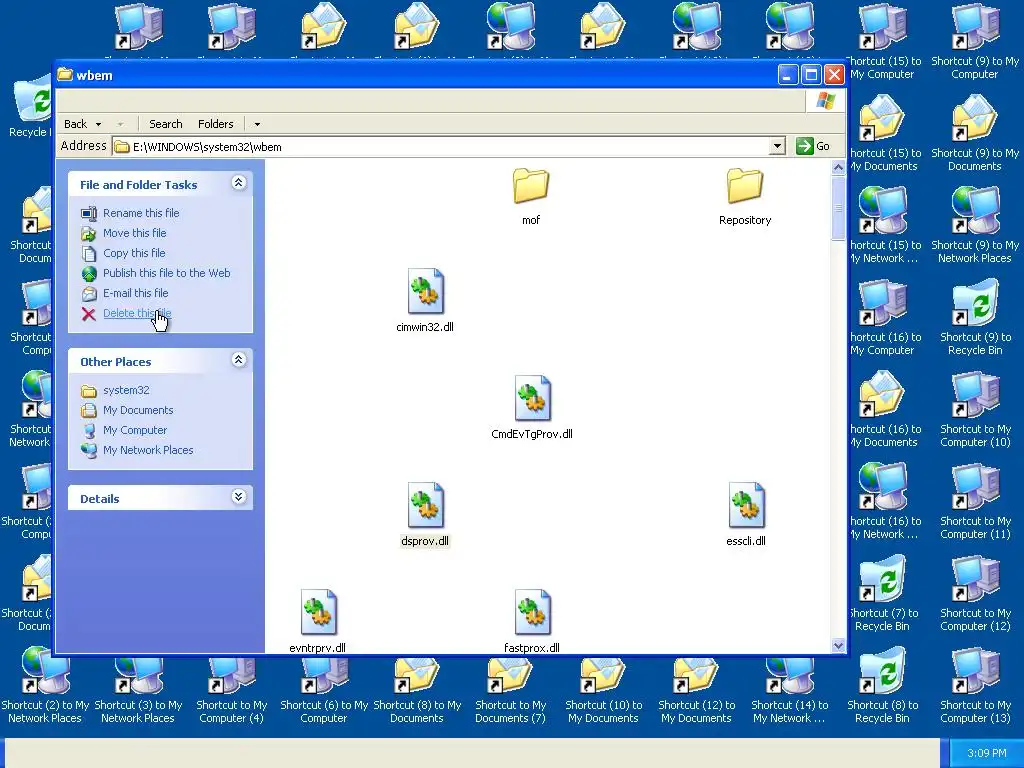Viewport: 1024px width, 768px height.
Task: Click Publish this file to the Web link
Action: coord(167,273)
